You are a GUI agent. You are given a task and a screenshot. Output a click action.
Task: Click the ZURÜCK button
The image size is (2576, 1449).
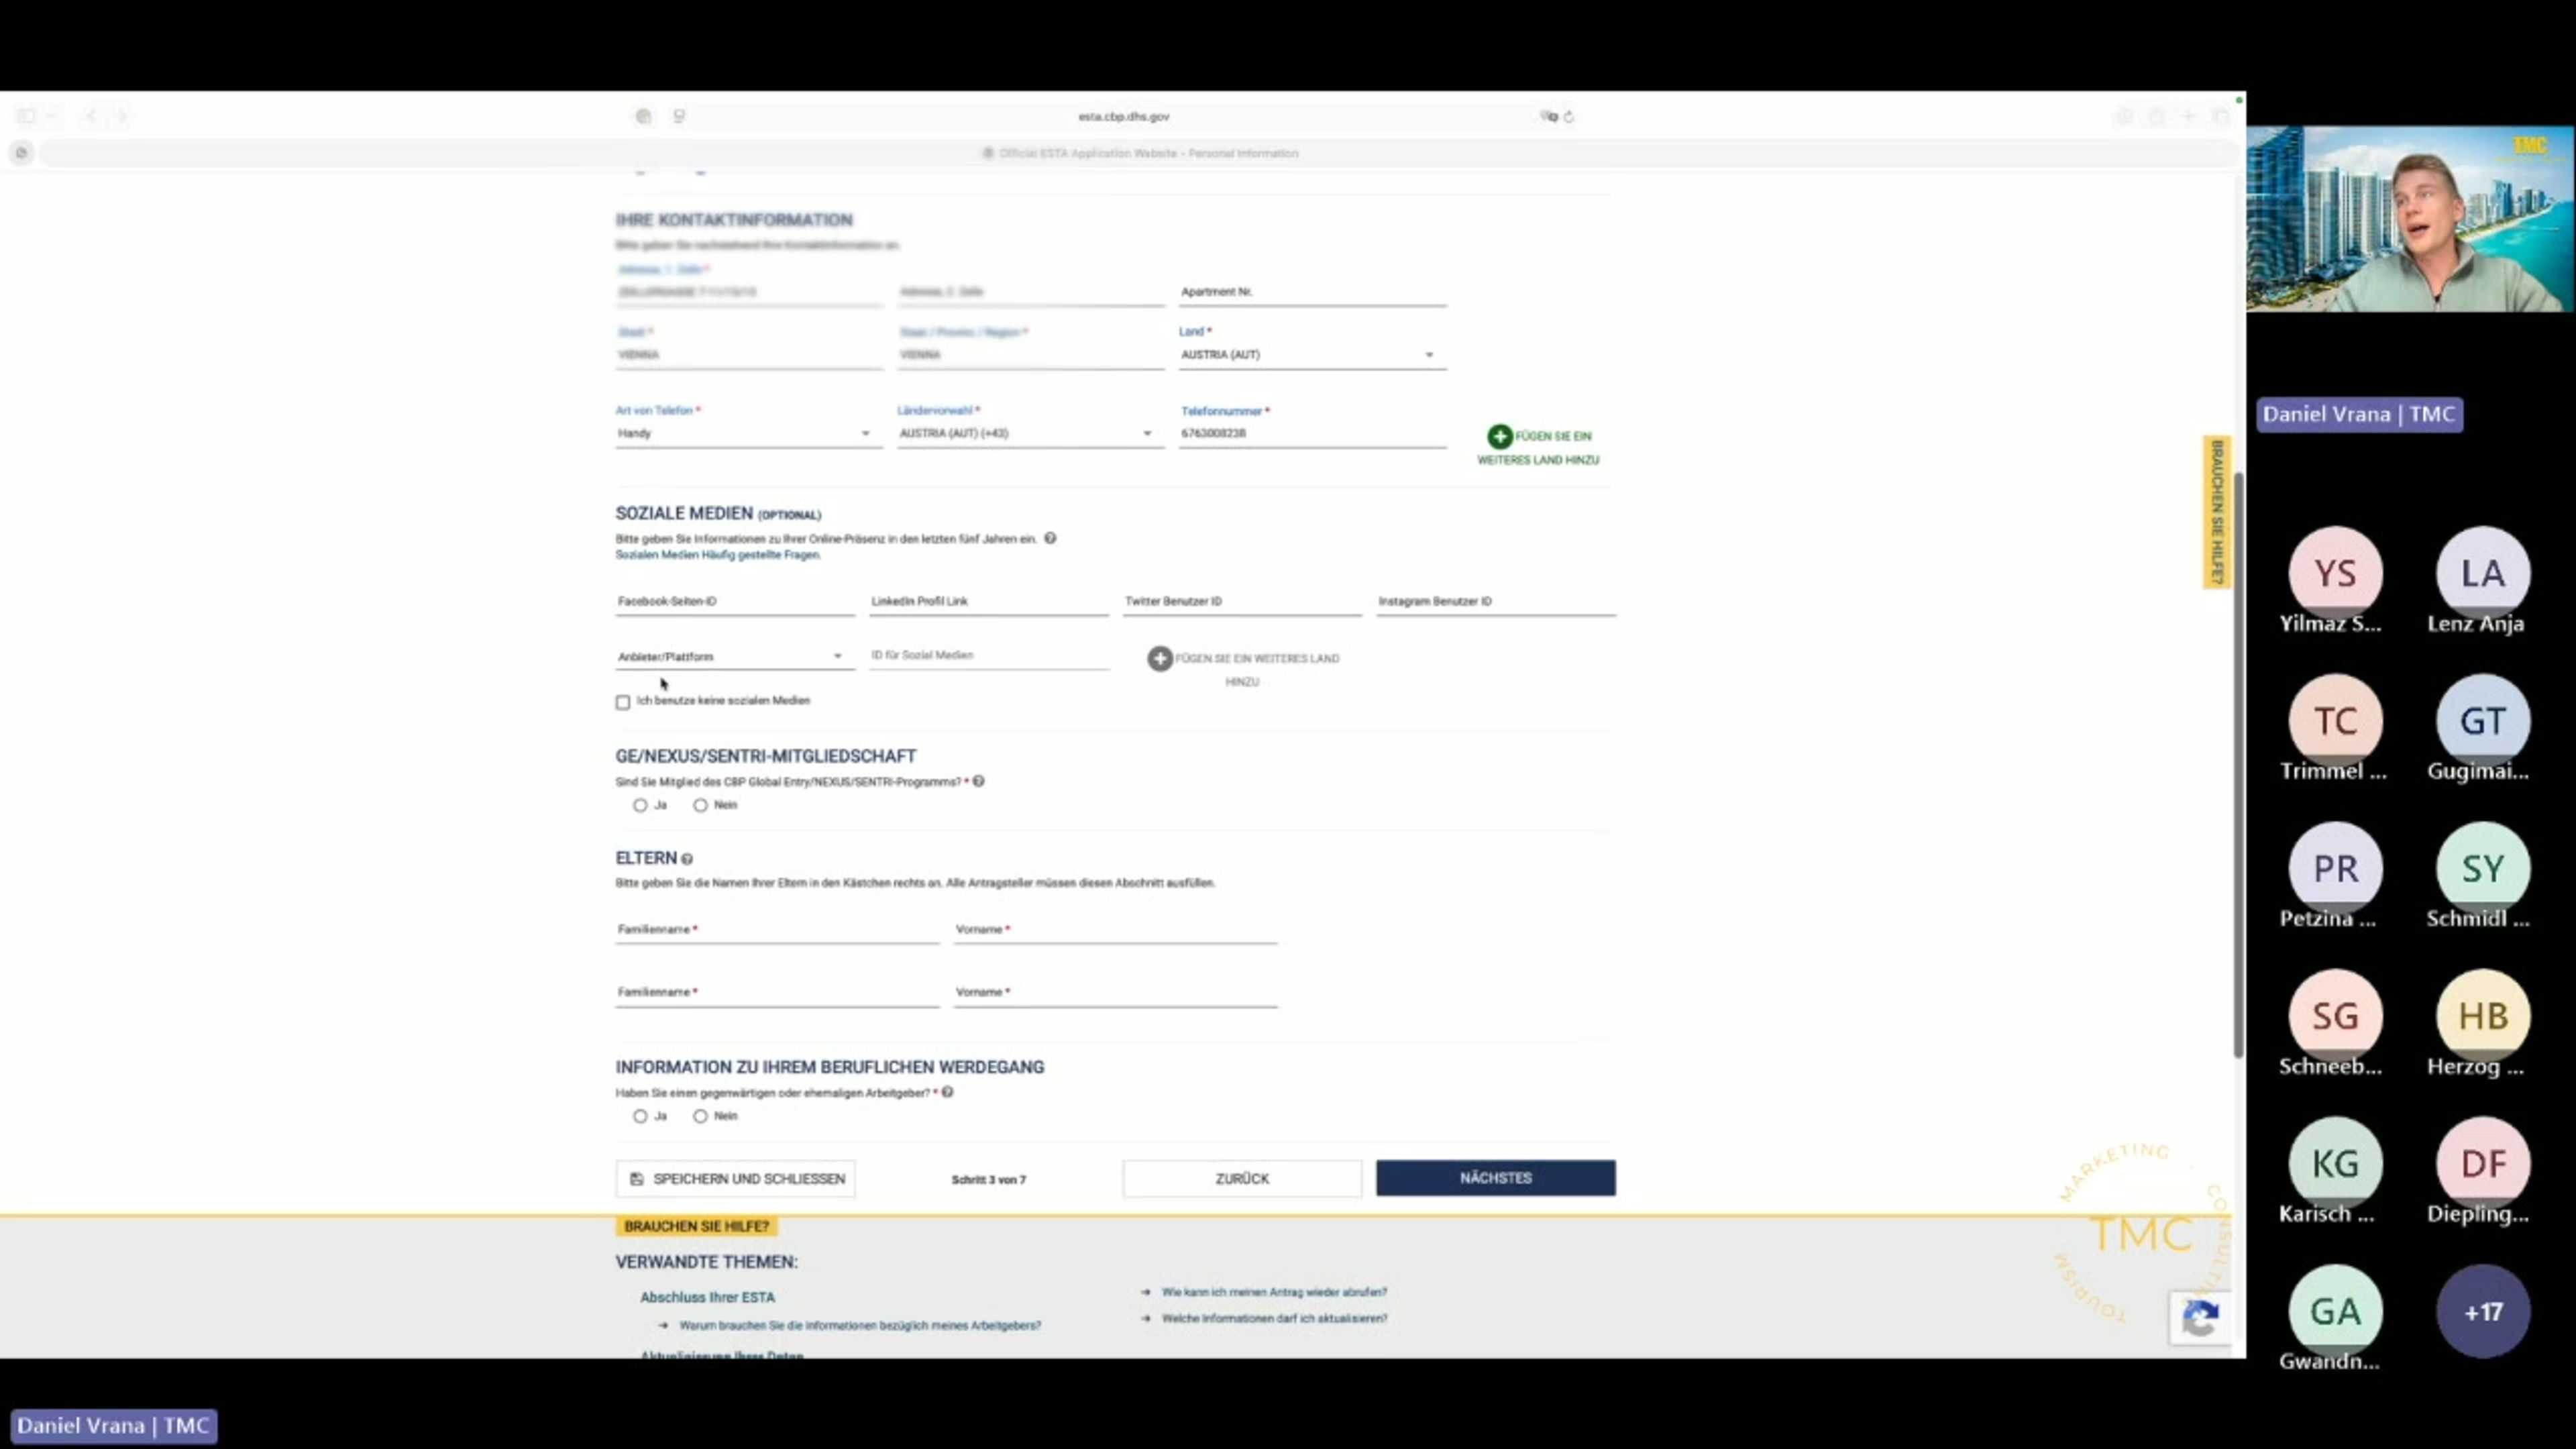coord(1242,1179)
